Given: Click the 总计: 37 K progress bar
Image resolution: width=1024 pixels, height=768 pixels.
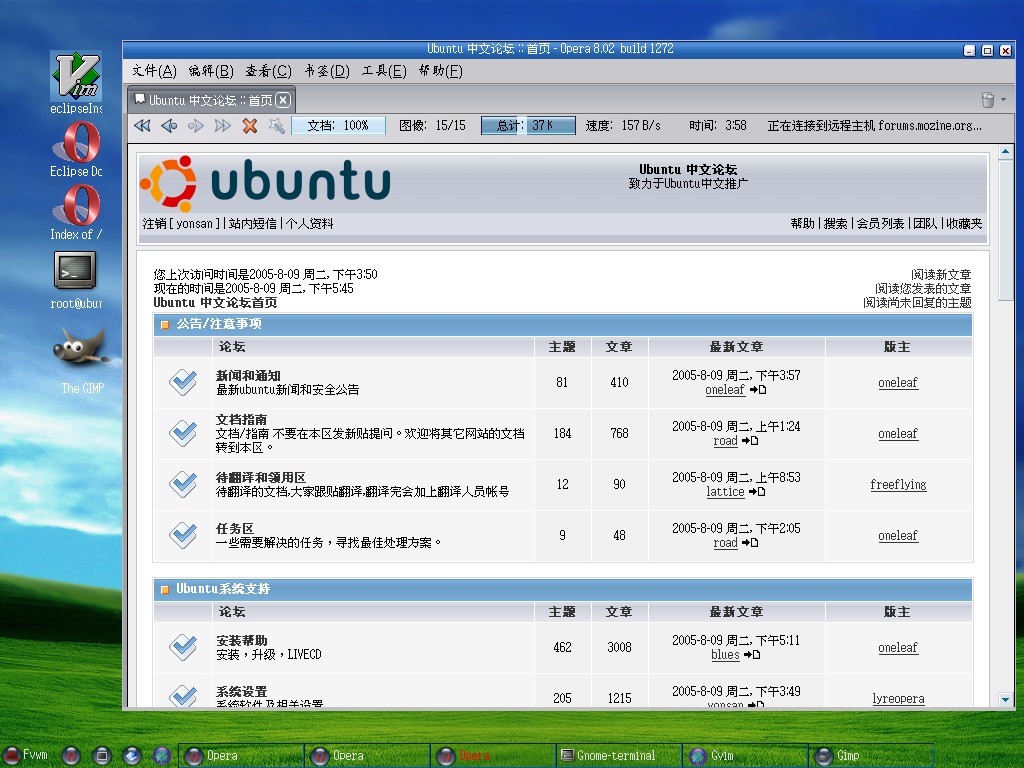Looking at the screenshot, I should click(x=528, y=125).
